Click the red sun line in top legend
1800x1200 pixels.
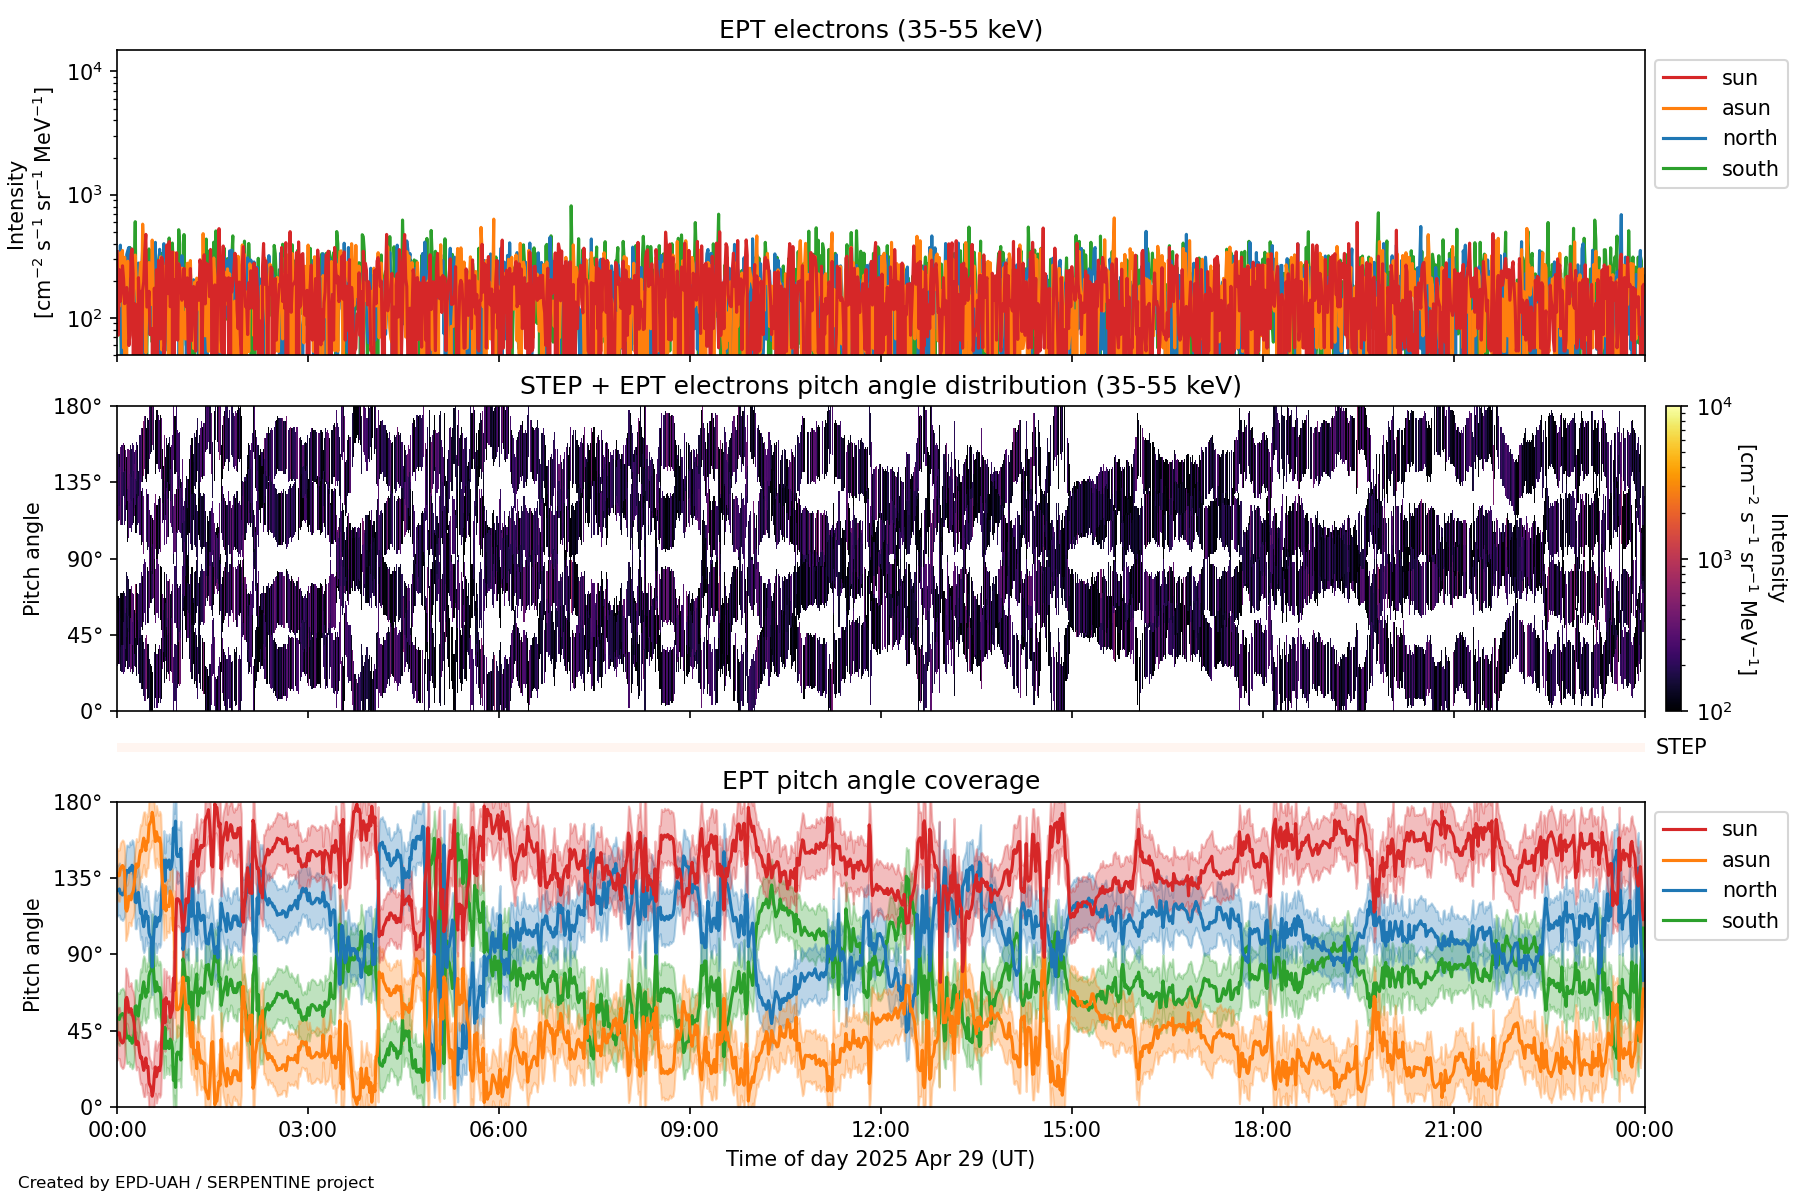pyautogui.click(x=1684, y=78)
